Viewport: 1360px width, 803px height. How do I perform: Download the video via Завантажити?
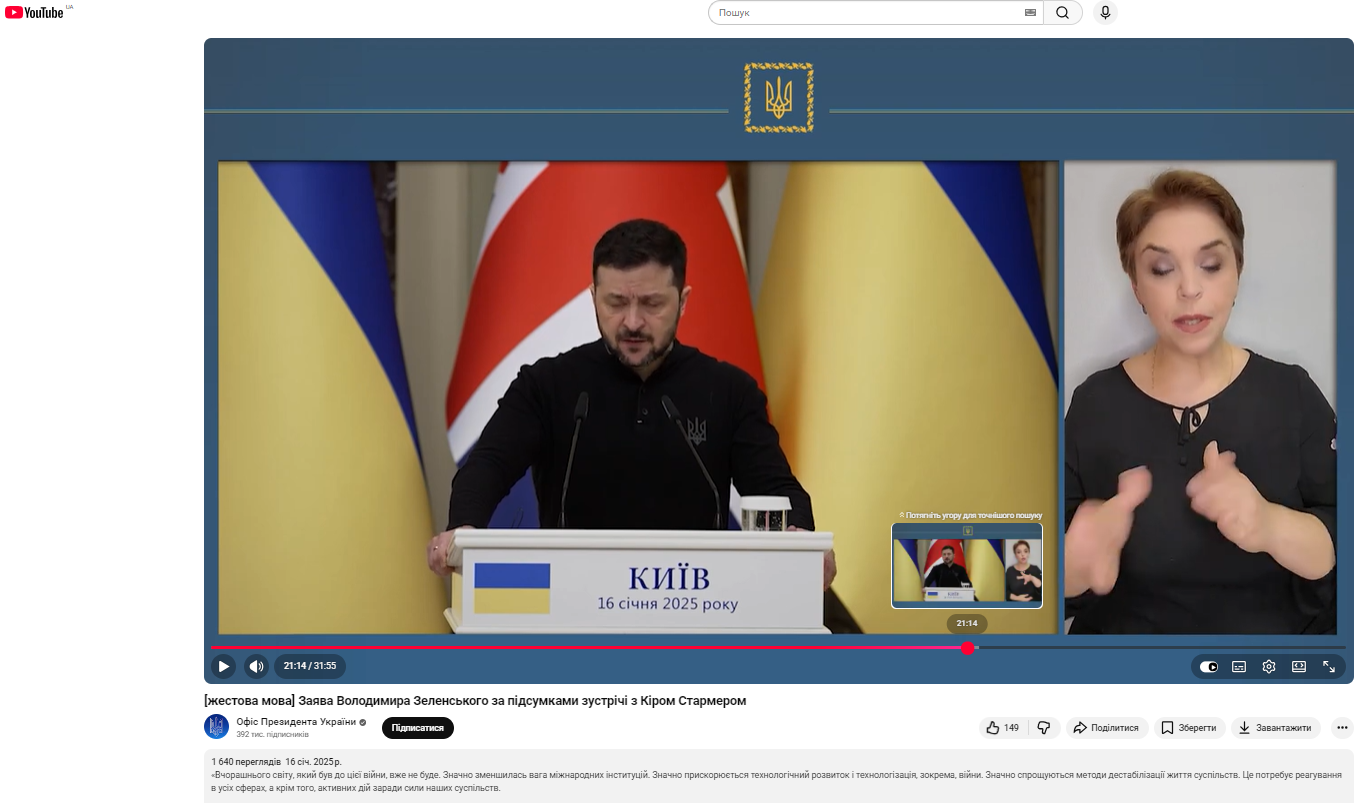(1275, 728)
